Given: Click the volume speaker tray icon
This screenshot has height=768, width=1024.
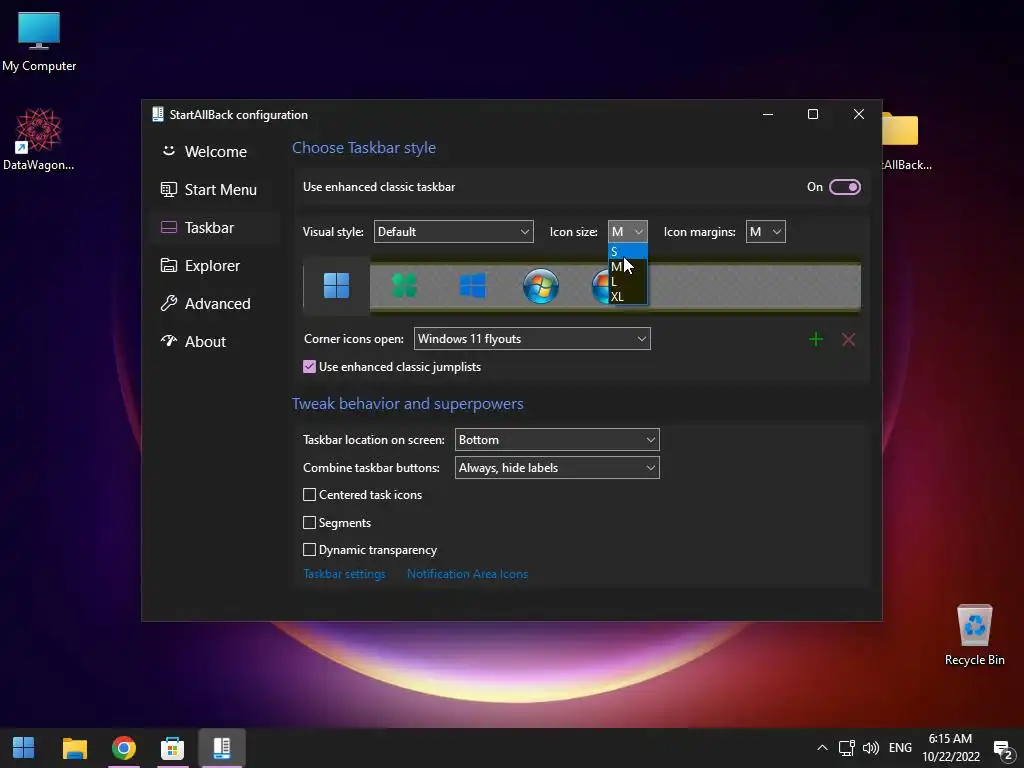Looking at the screenshot, I should click(x=871, y=748).
